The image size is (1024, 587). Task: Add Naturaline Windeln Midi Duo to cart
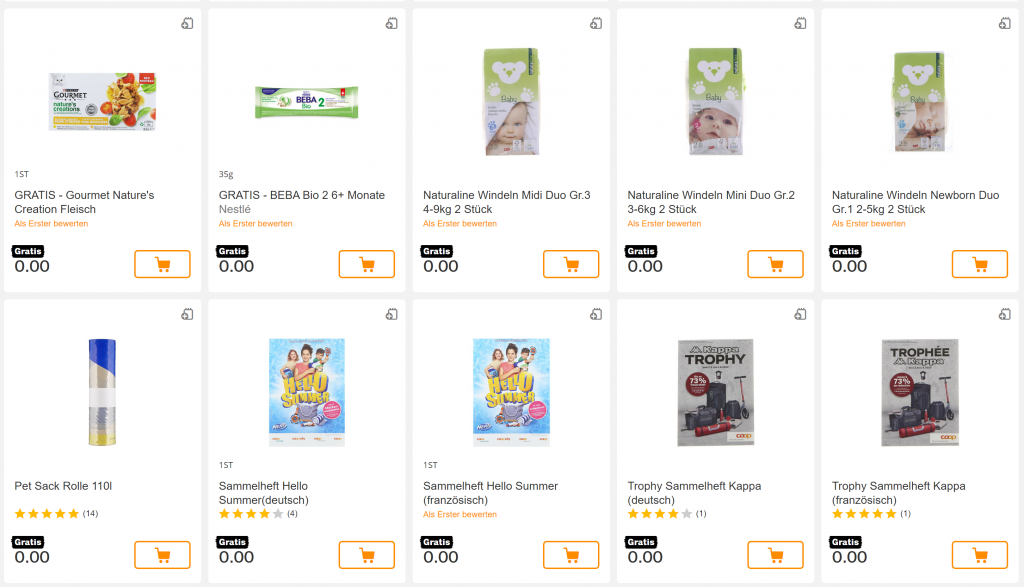coord(571,264)
